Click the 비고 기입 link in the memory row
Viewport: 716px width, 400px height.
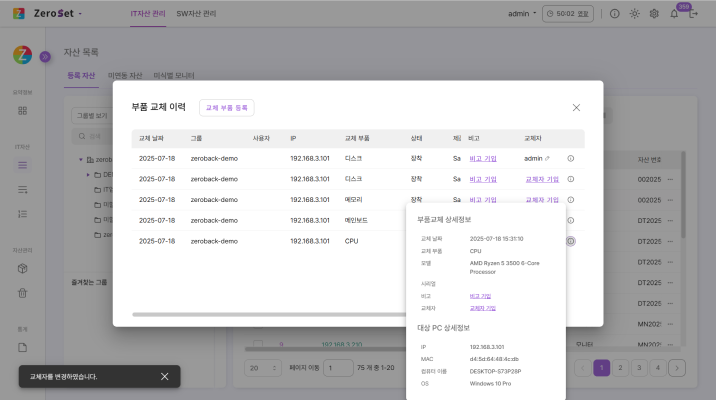click(482, 199)
